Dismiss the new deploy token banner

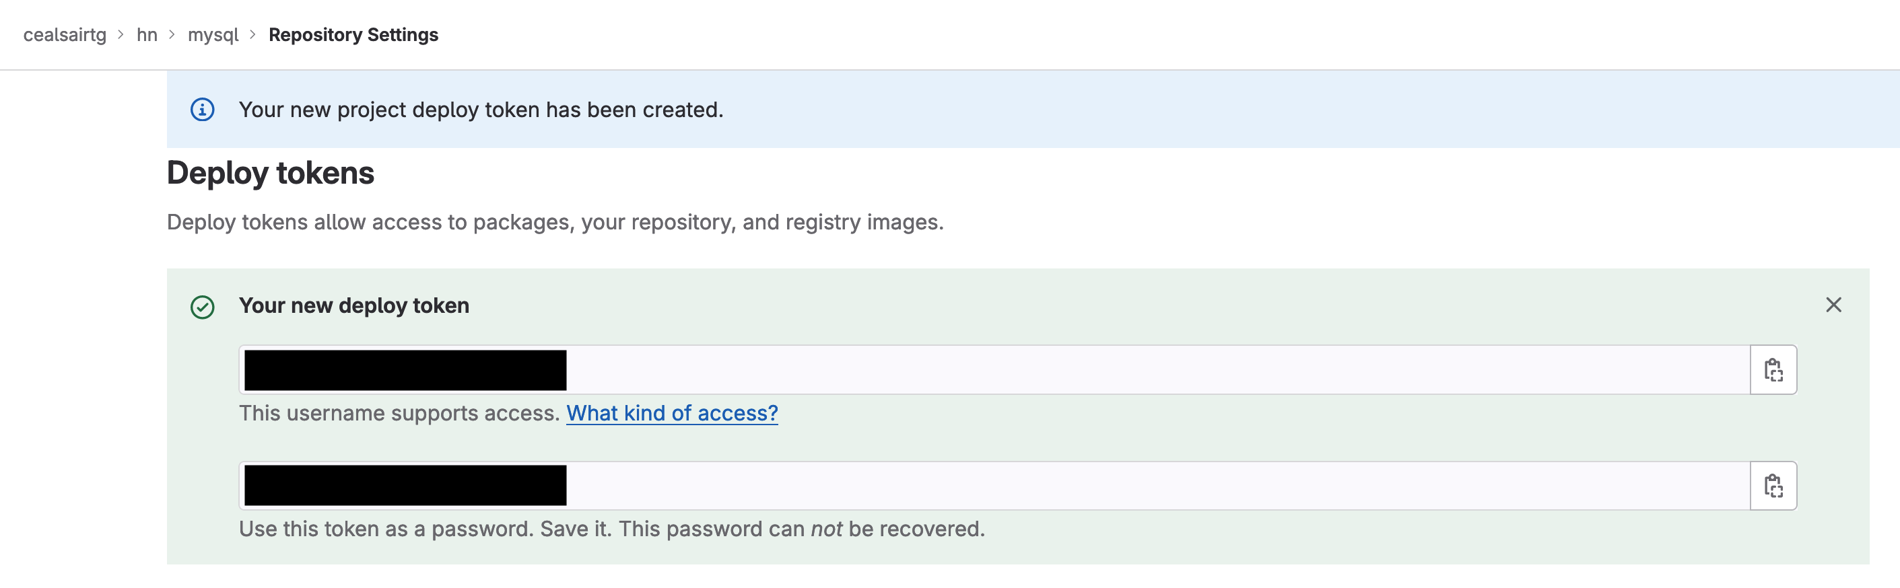pos(1834,305)
